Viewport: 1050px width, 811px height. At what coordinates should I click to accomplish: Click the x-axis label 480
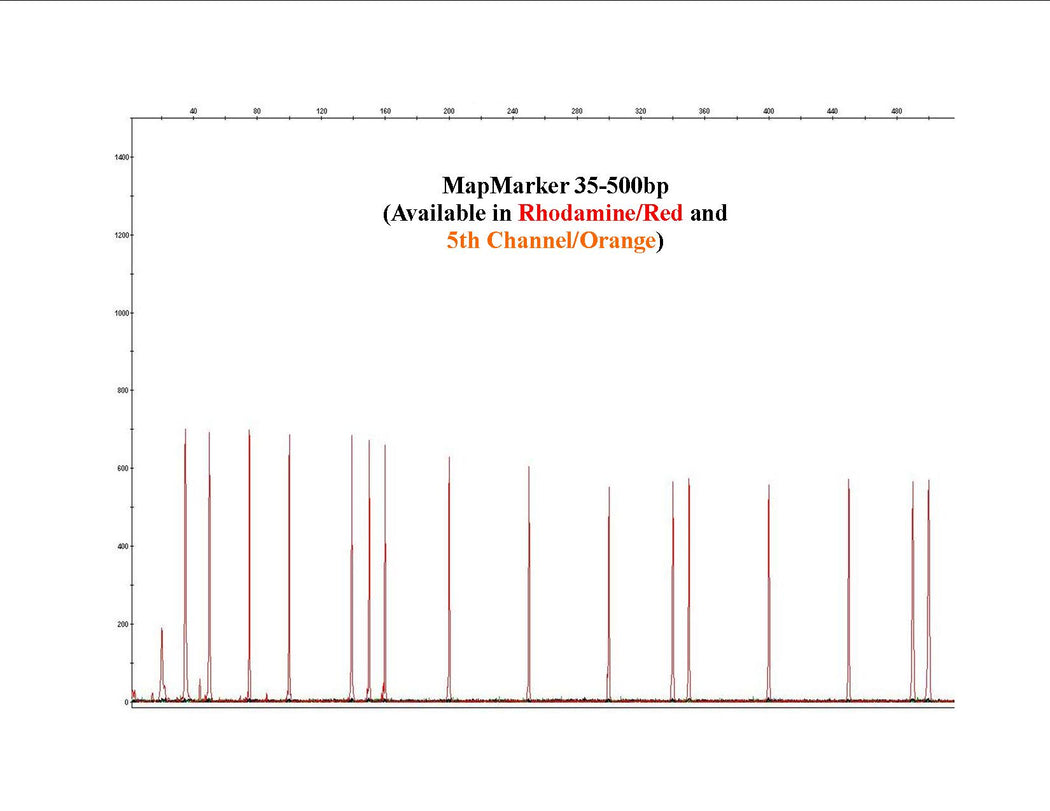[897, 110]
